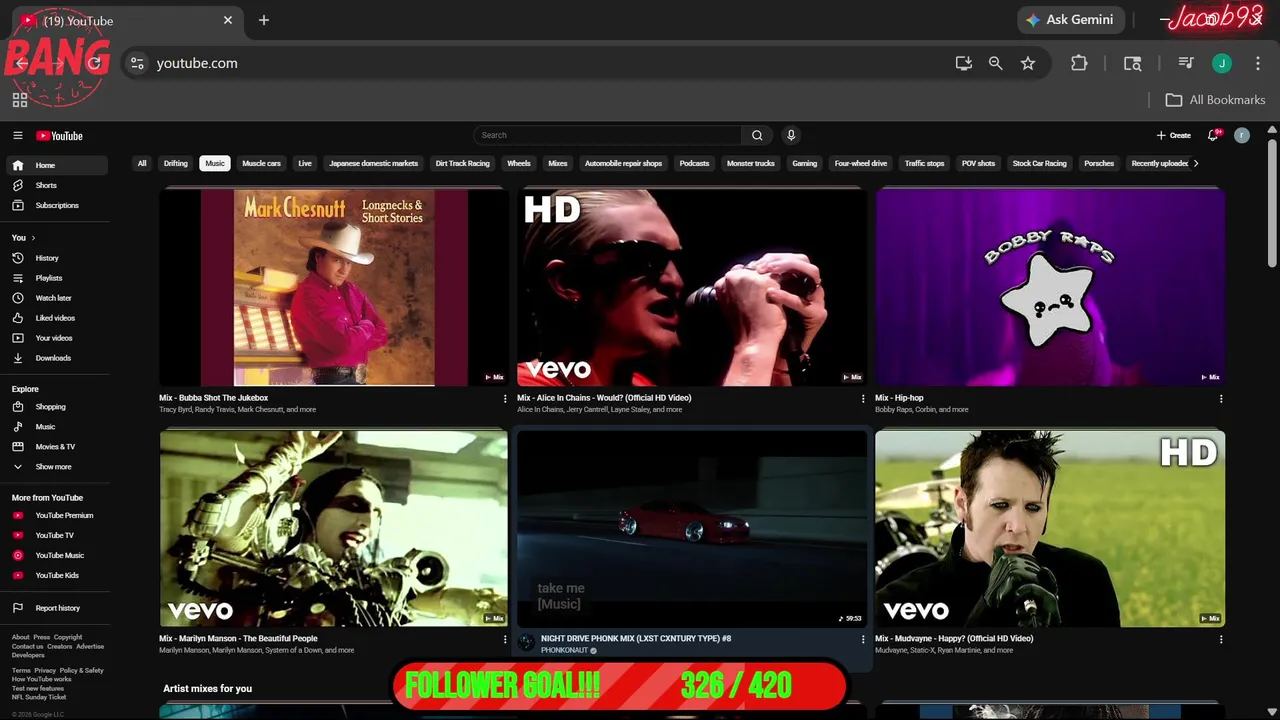Viewport: 1280px width, 720px height.
Task: Open PHONKONAUT channel link
Action: (564, 650)
